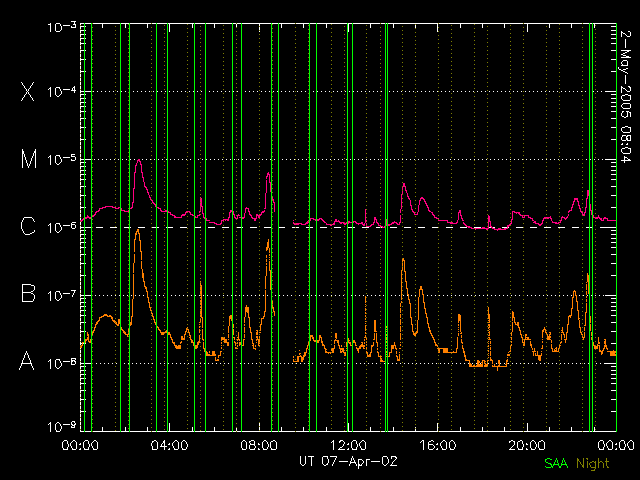640x480 pixels.
Task: Click the 10-3 y-axis label
Action: 62,27
